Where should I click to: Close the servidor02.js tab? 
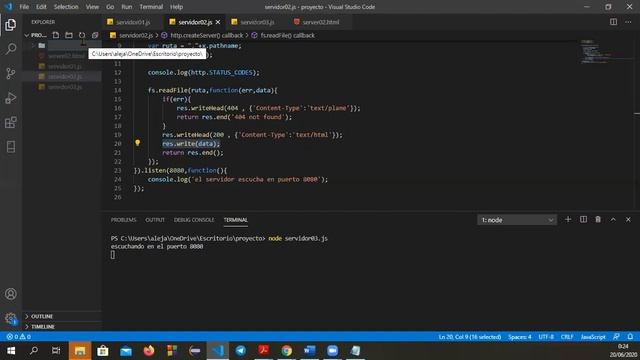tap(218, 22)
